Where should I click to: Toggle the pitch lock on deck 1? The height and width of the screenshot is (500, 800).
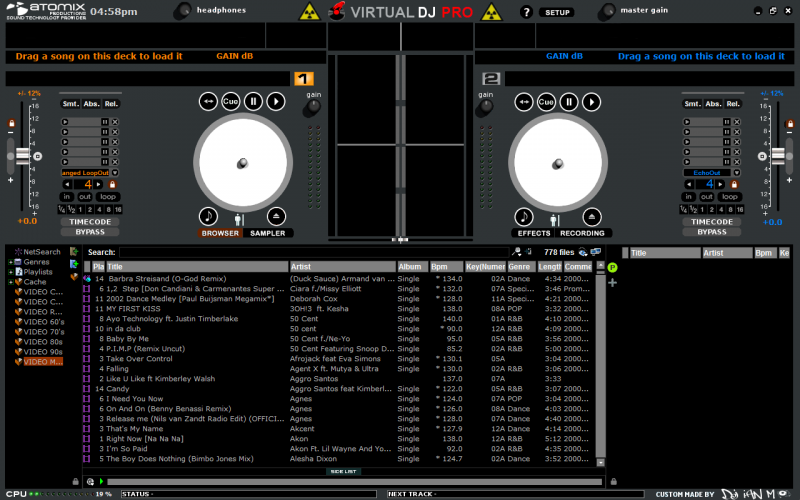pos(11,123)
